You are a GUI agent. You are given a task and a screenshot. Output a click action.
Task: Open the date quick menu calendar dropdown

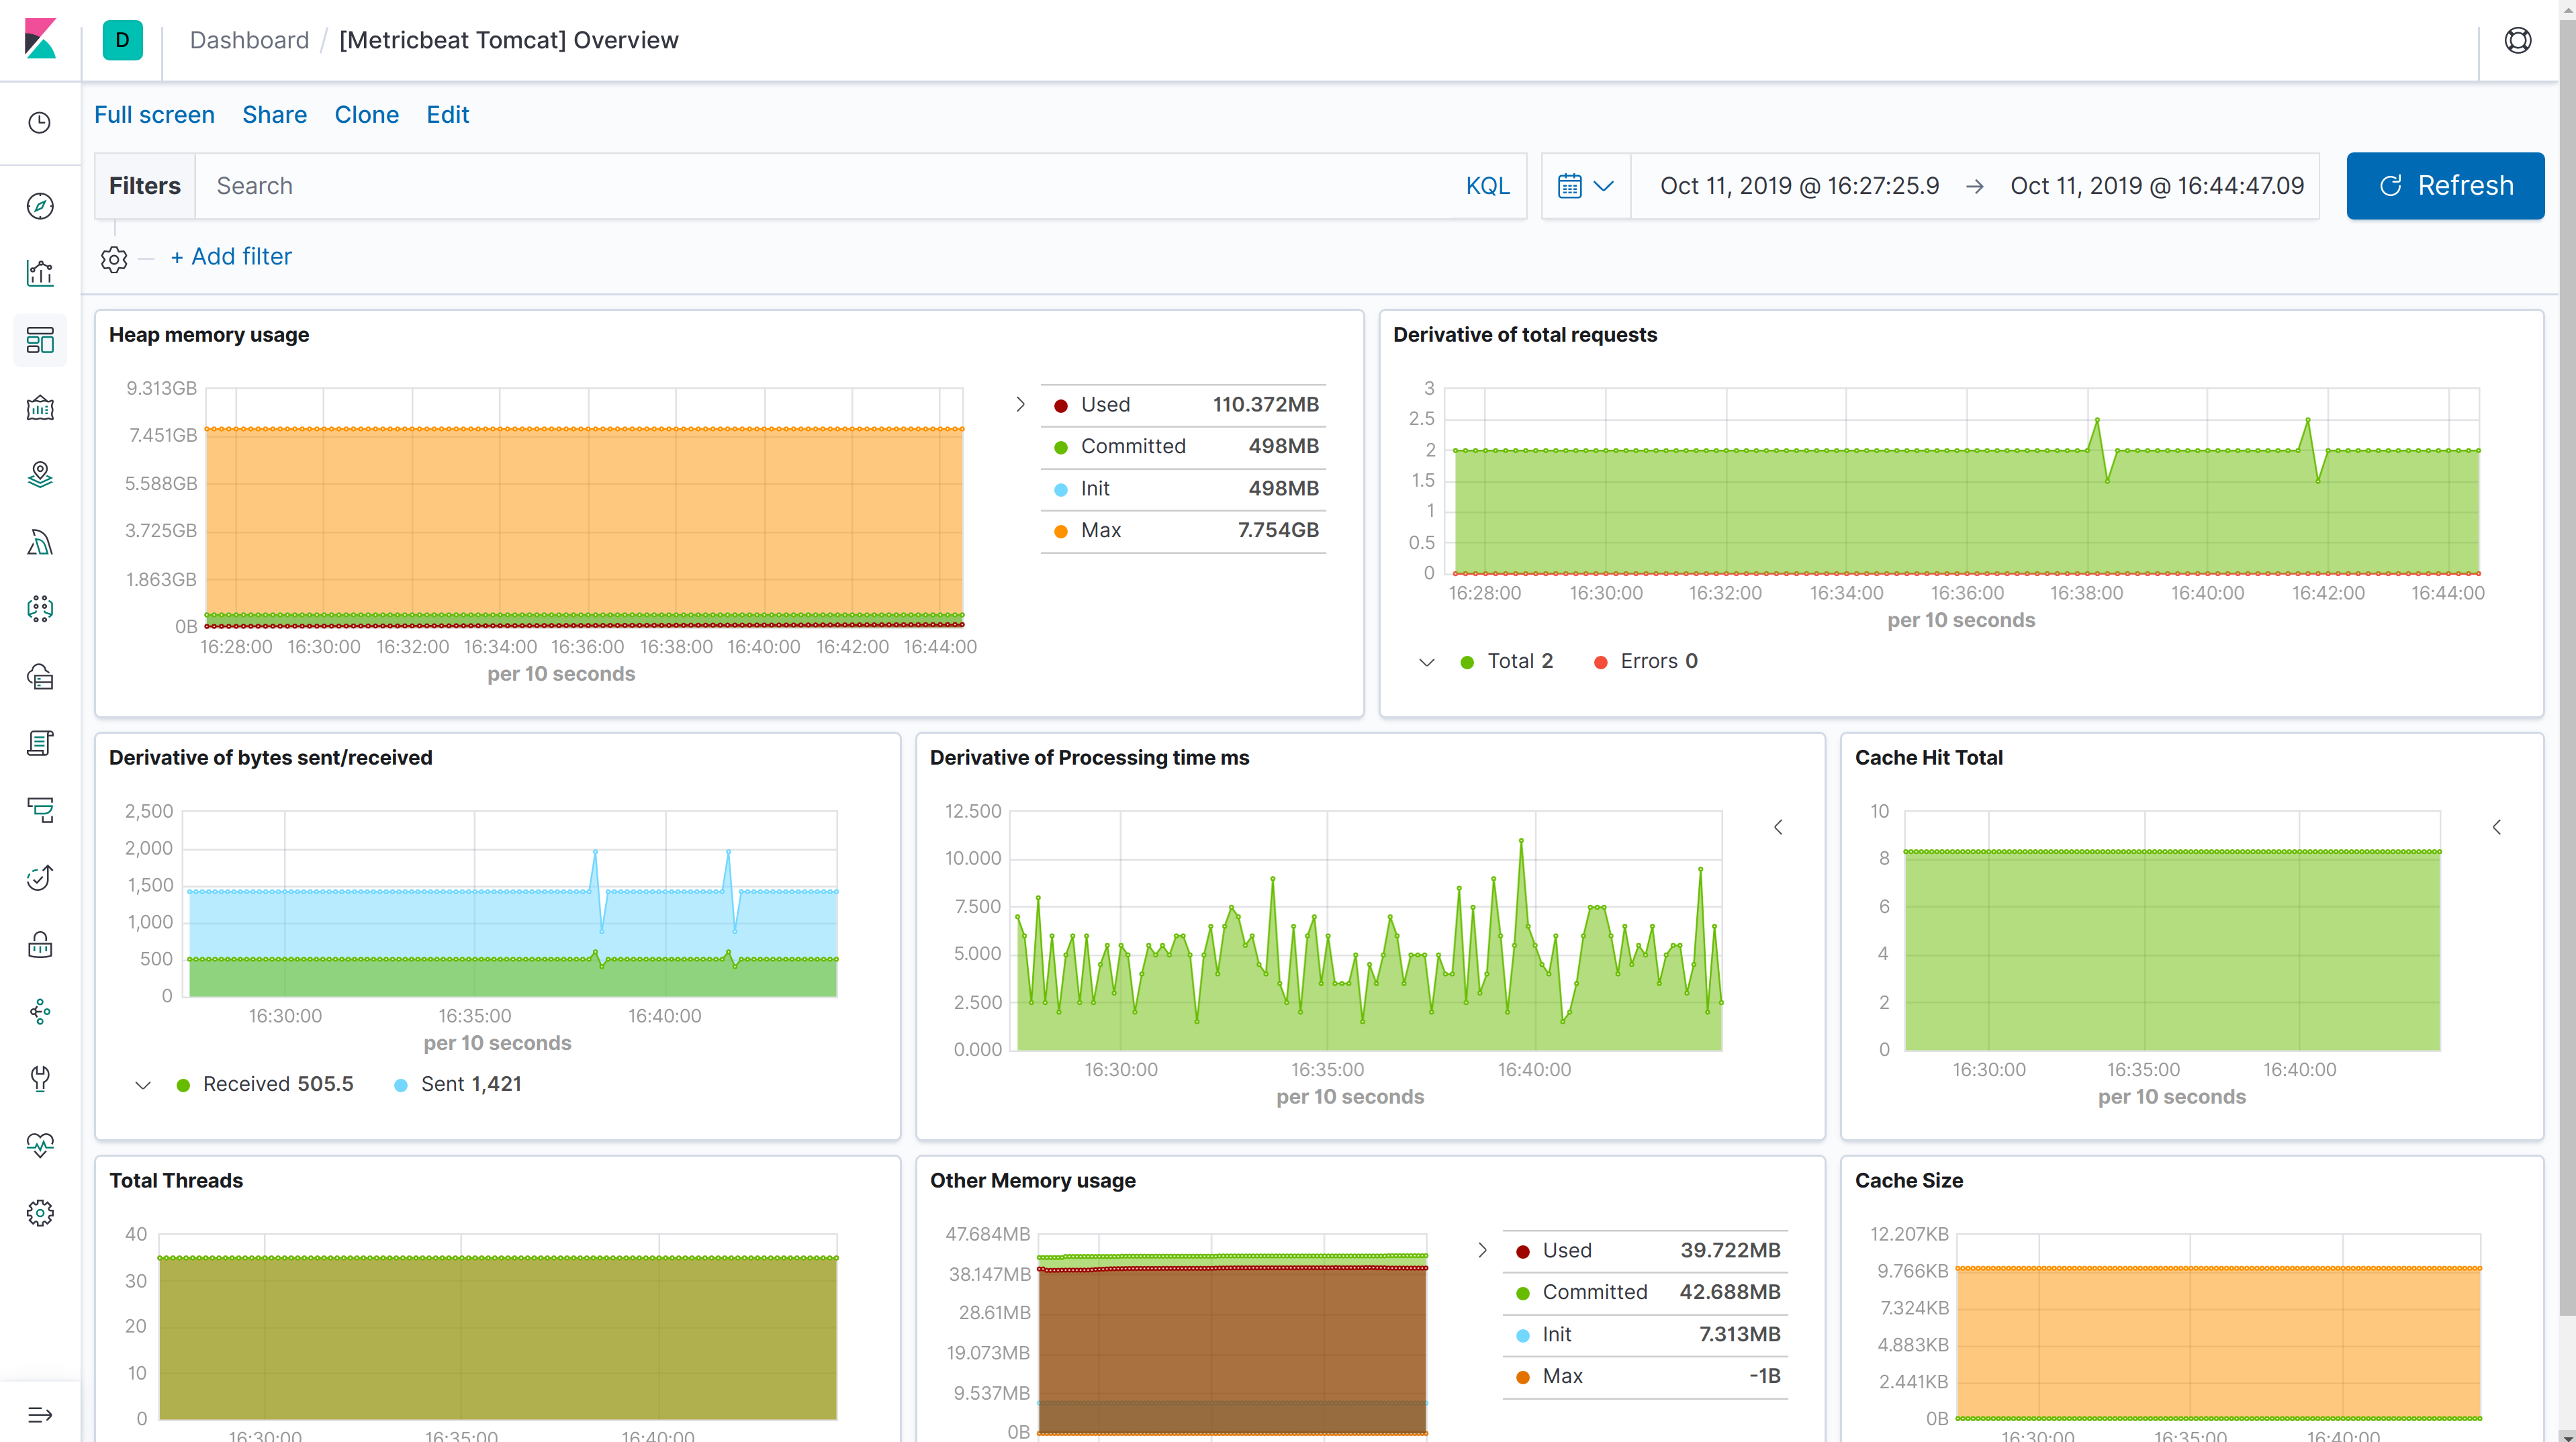(x=1585, y=186)
